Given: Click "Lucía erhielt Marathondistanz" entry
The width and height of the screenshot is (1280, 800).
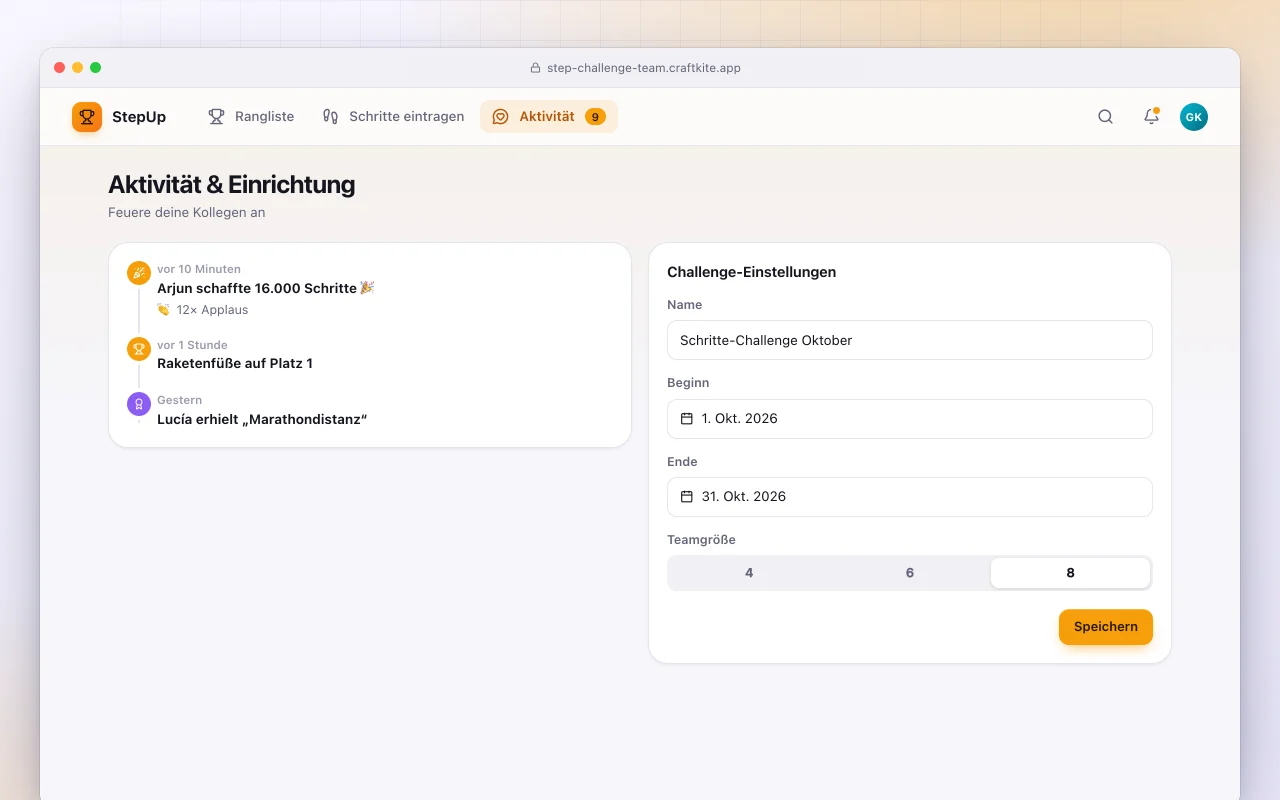Looking at the screenshot, I should click(262, 419).
